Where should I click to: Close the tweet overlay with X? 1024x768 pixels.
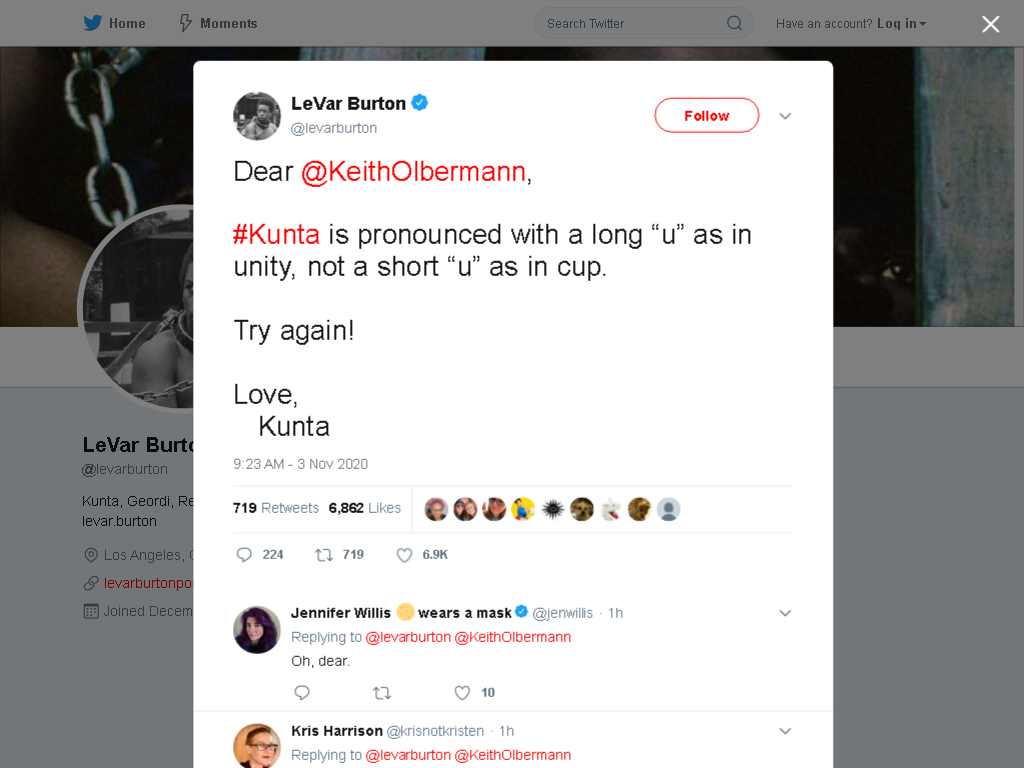click(991, 24)
